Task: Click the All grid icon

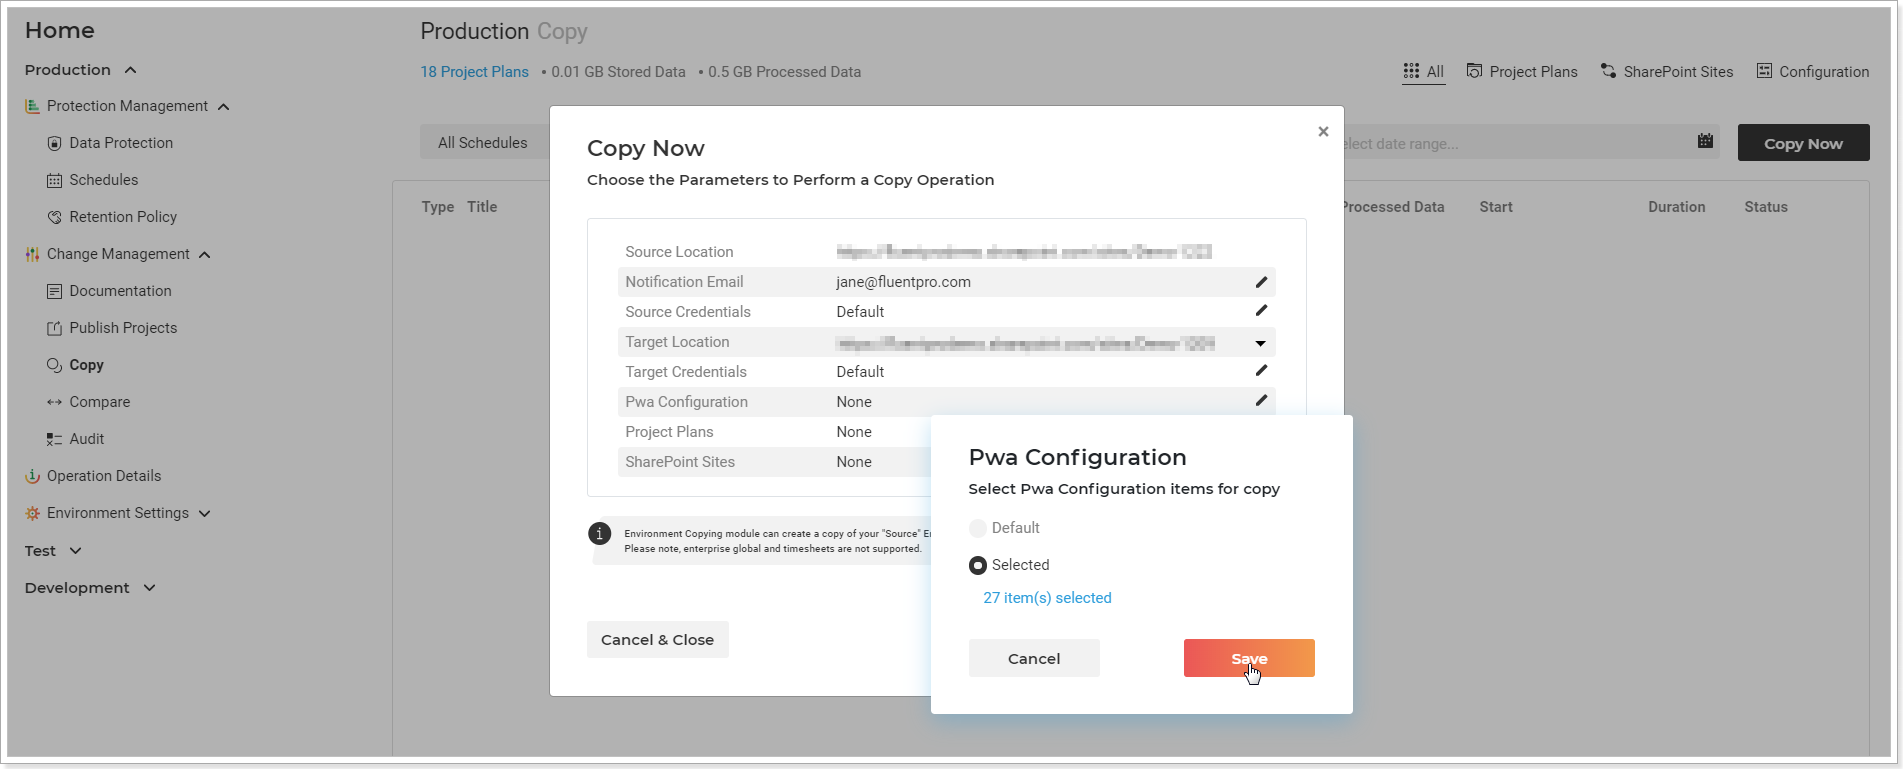Action: coord(1411,71)
